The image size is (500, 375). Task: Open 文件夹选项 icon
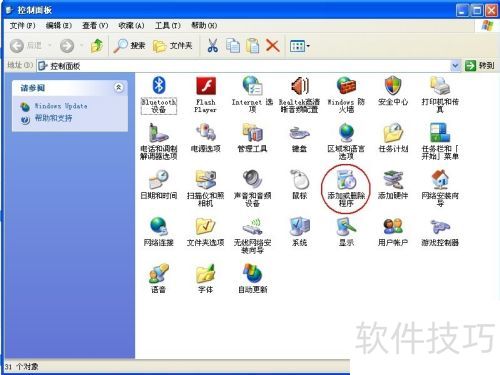click(206, 231)
